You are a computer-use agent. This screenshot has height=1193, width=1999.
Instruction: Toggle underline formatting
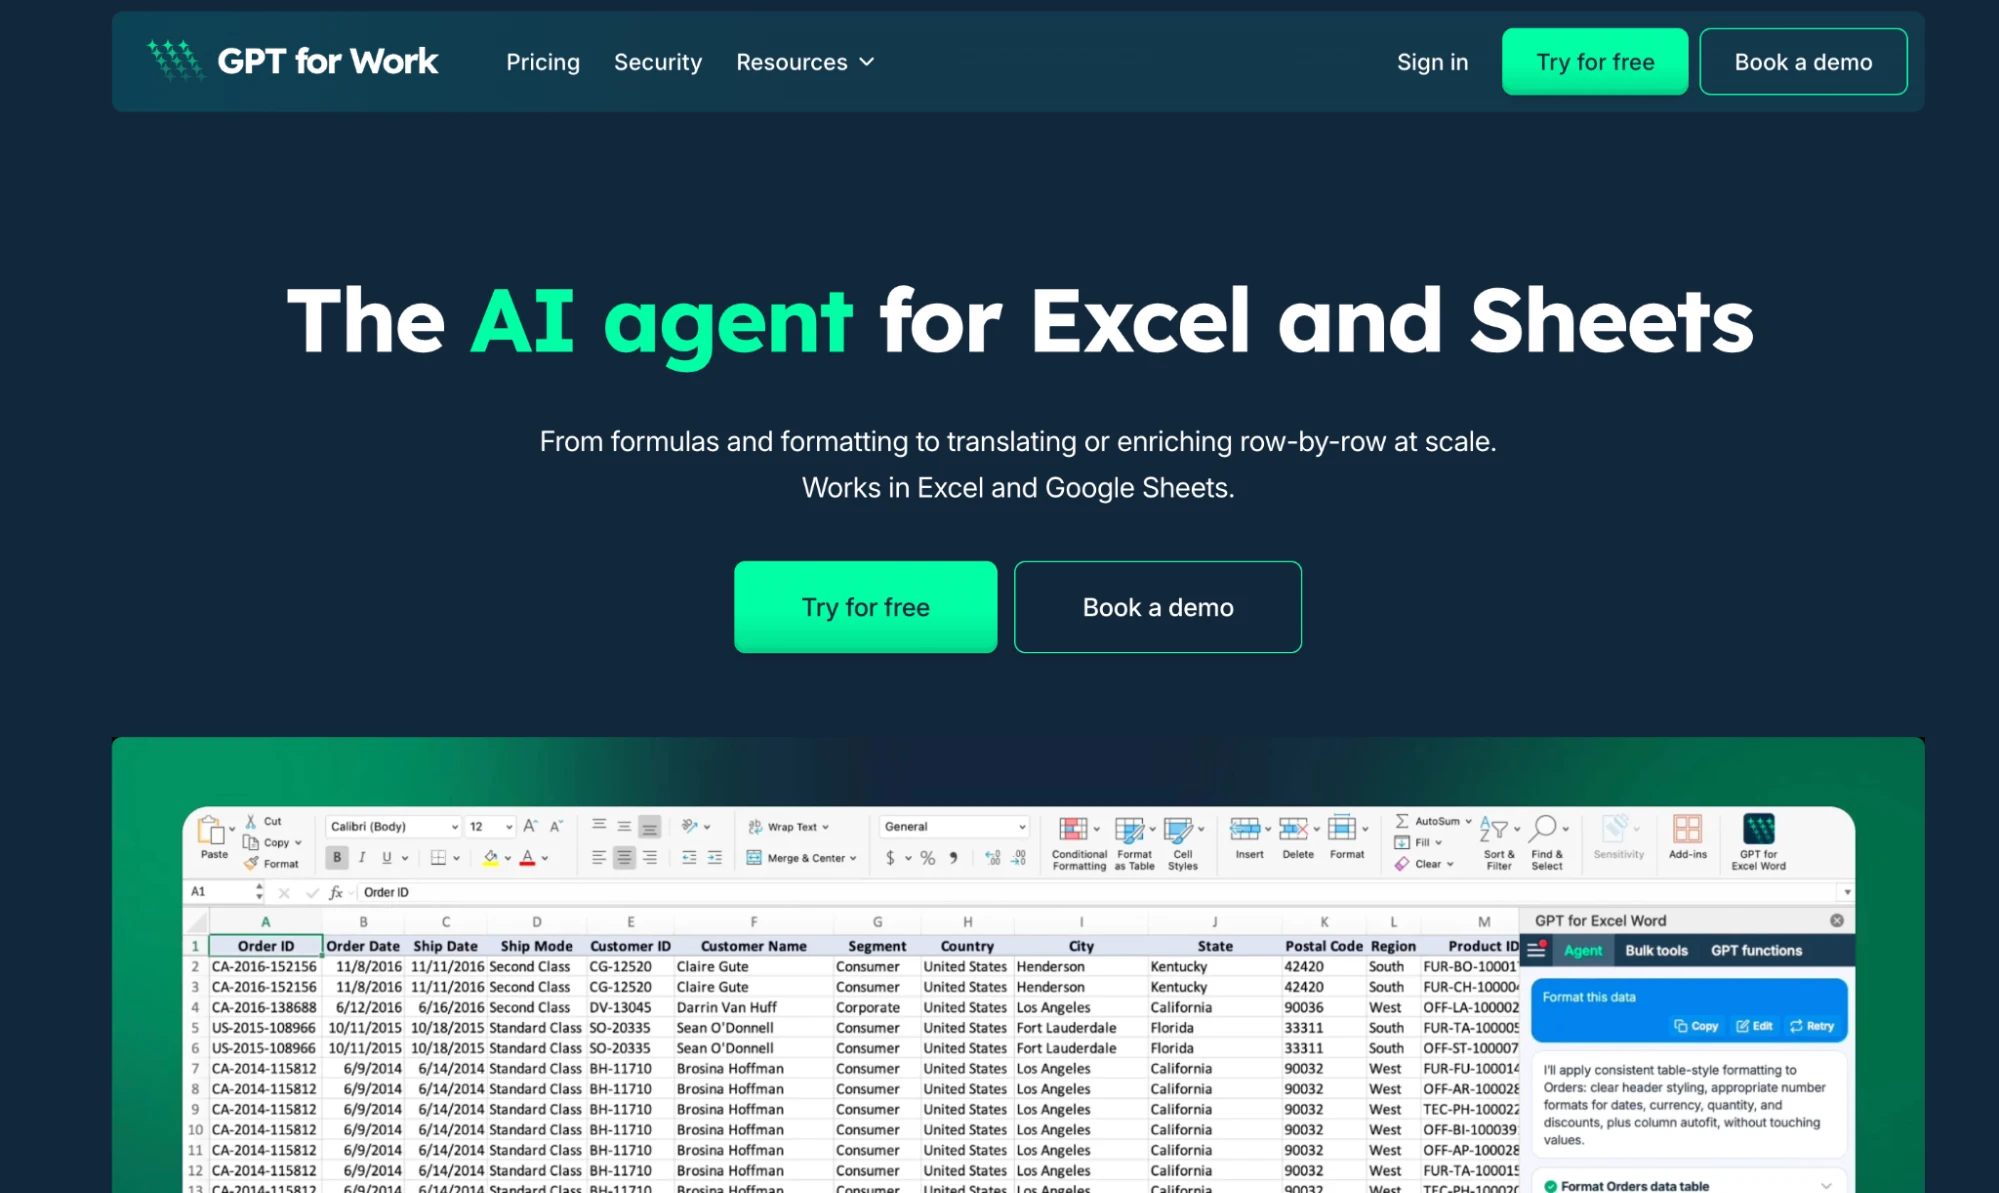pyautogui.click(x=388, y=857)
